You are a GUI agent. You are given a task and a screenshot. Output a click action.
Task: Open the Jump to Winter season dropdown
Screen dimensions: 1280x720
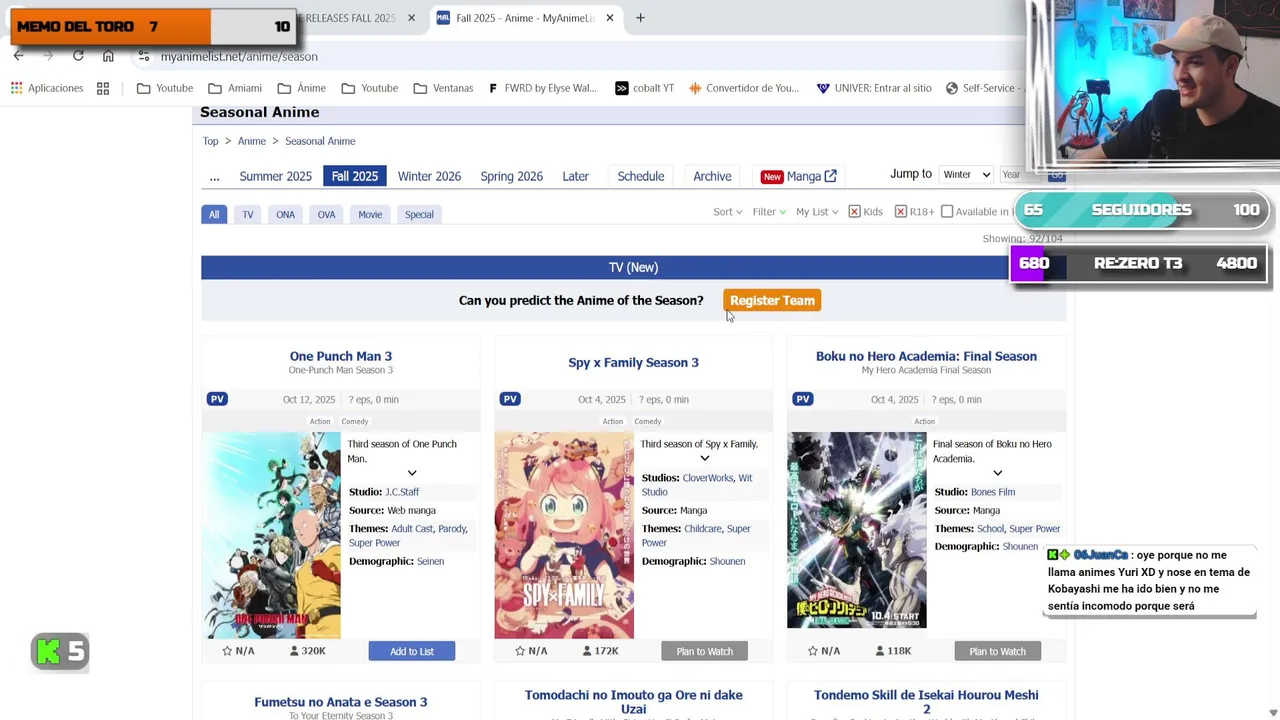pyautogui.click(x=965, y=174)
